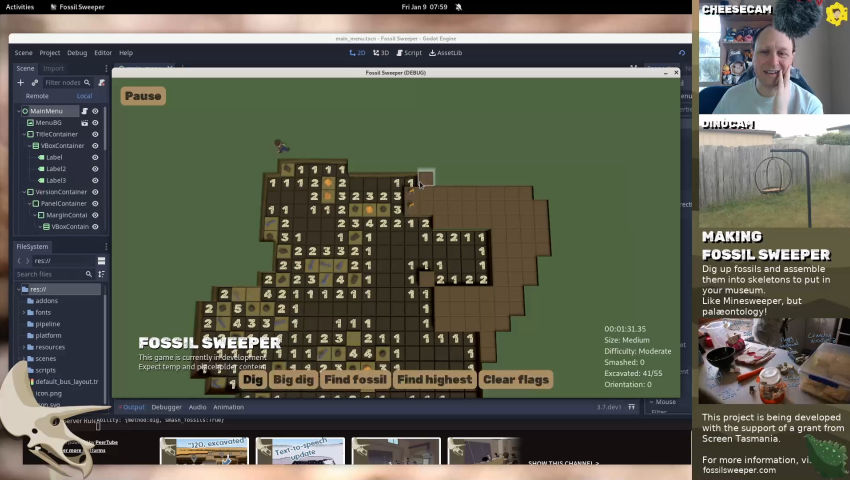Screen dimensions: 850x480
Task: Toggle visibility of MenuBG node
Action: pos(95,123)
